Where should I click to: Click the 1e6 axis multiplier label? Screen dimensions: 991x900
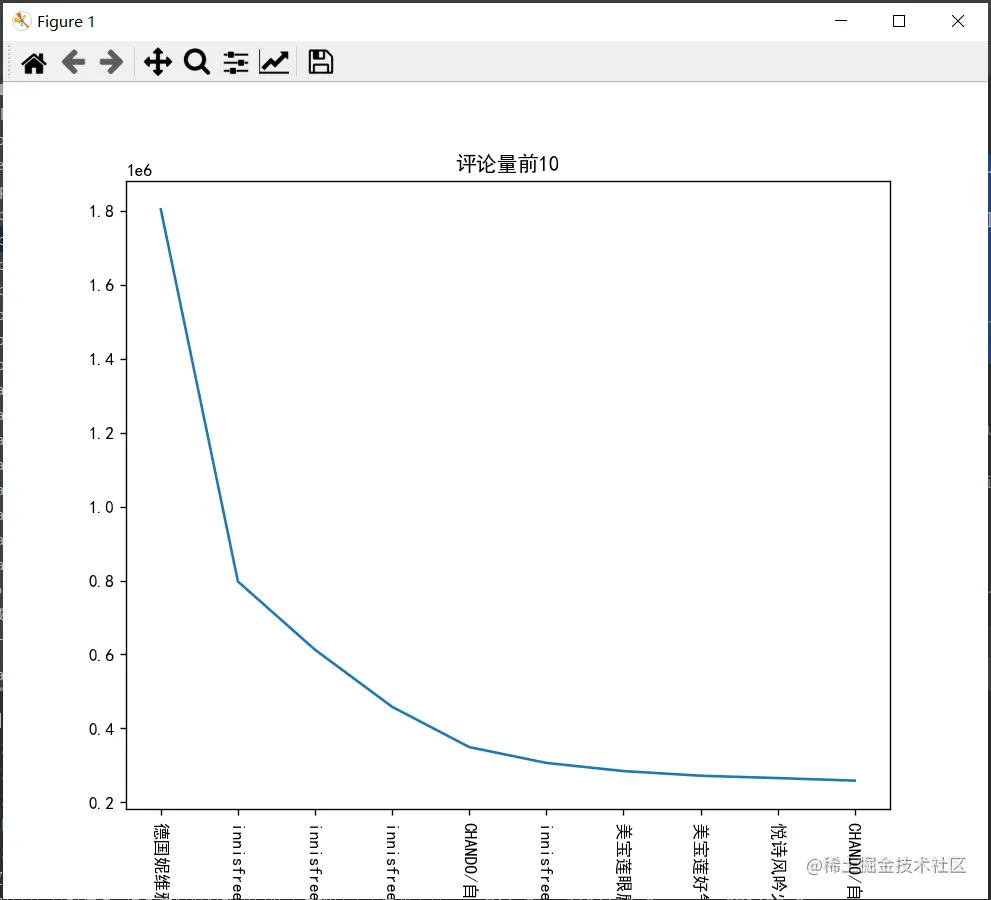(x=140, y=171)
